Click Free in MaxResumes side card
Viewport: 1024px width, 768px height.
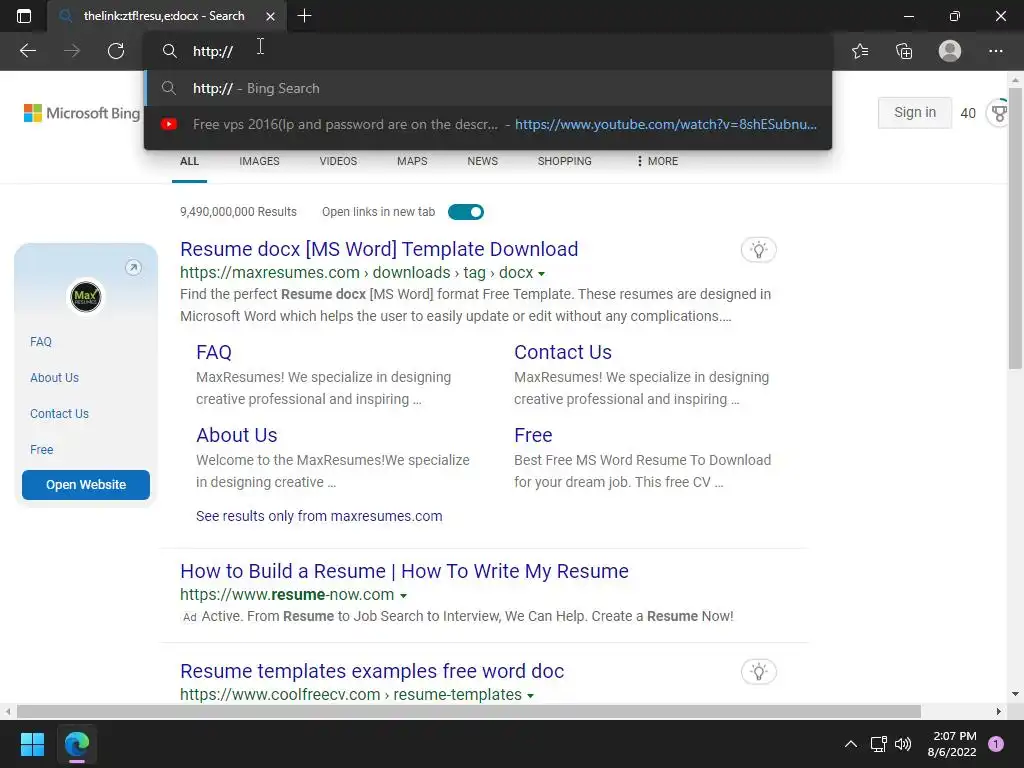(x=42, y=449)
